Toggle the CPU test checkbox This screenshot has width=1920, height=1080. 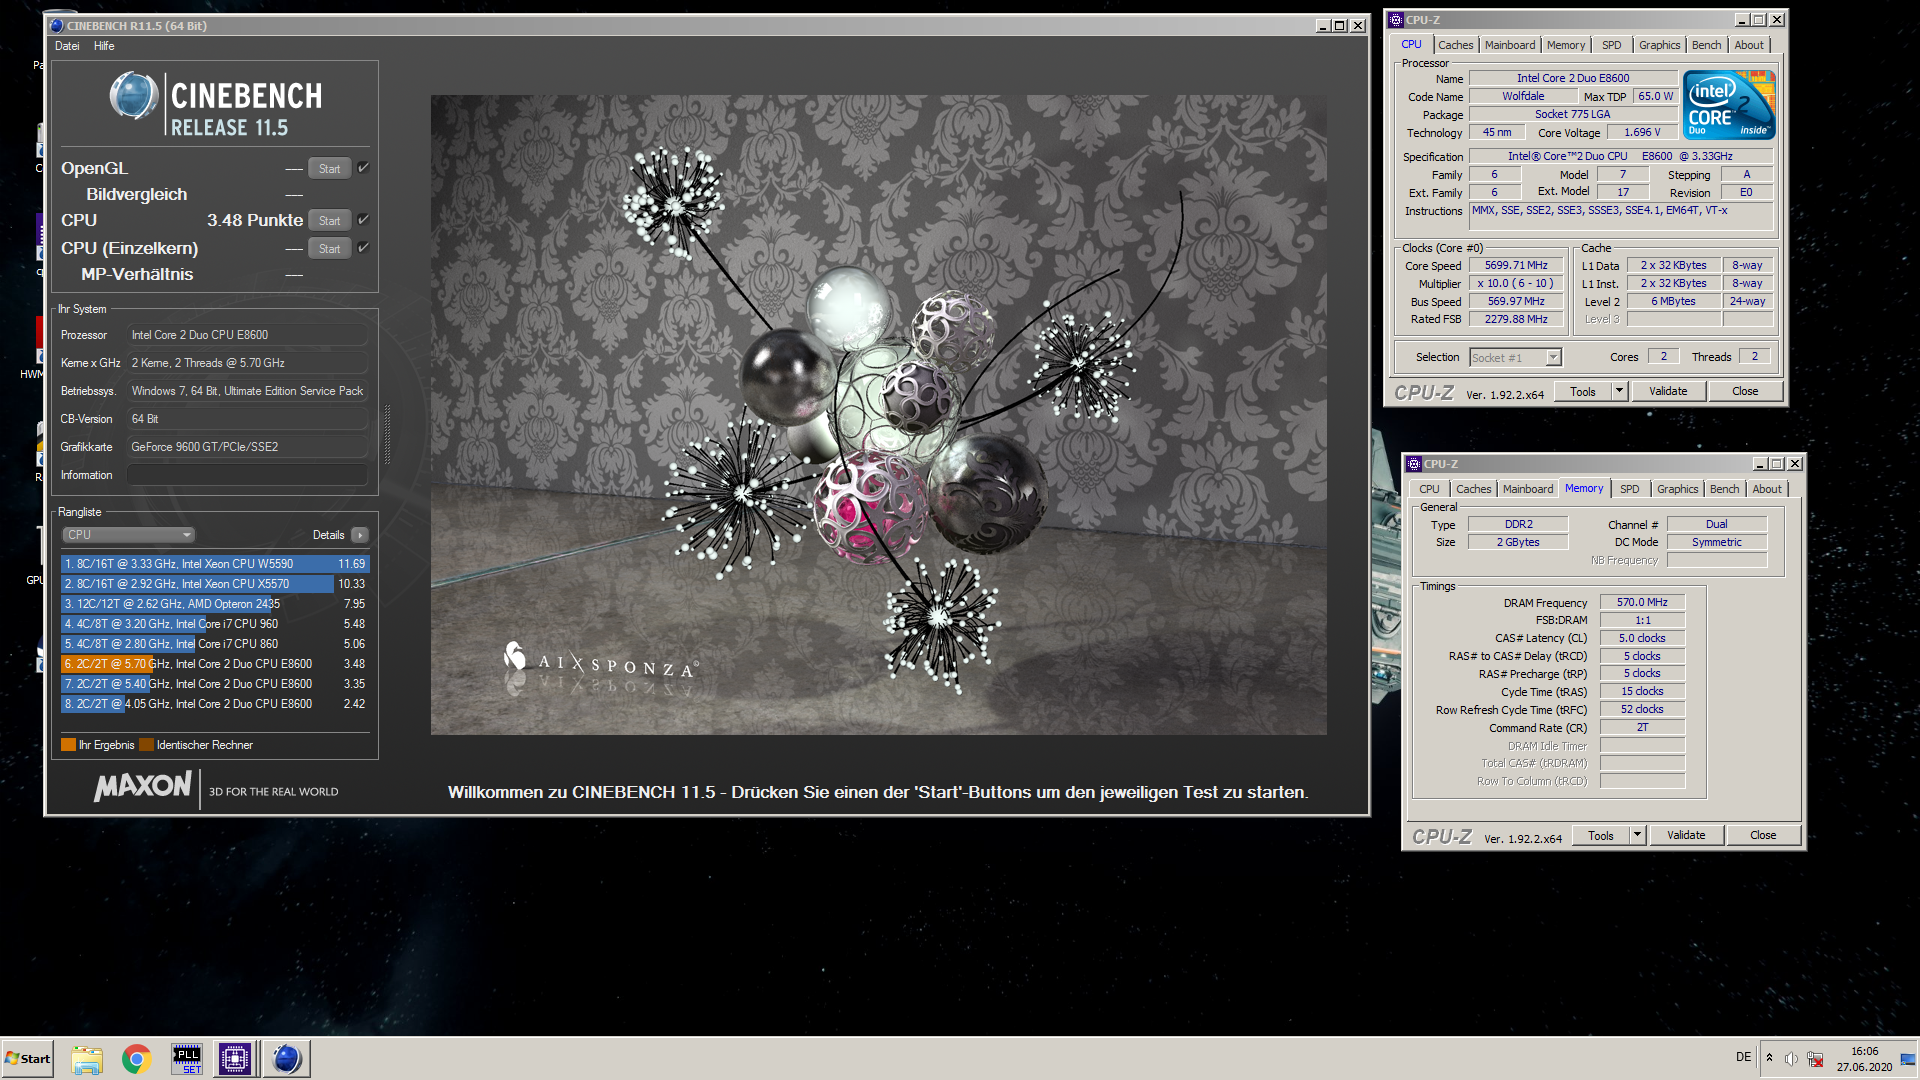click(x=363, y=220)
